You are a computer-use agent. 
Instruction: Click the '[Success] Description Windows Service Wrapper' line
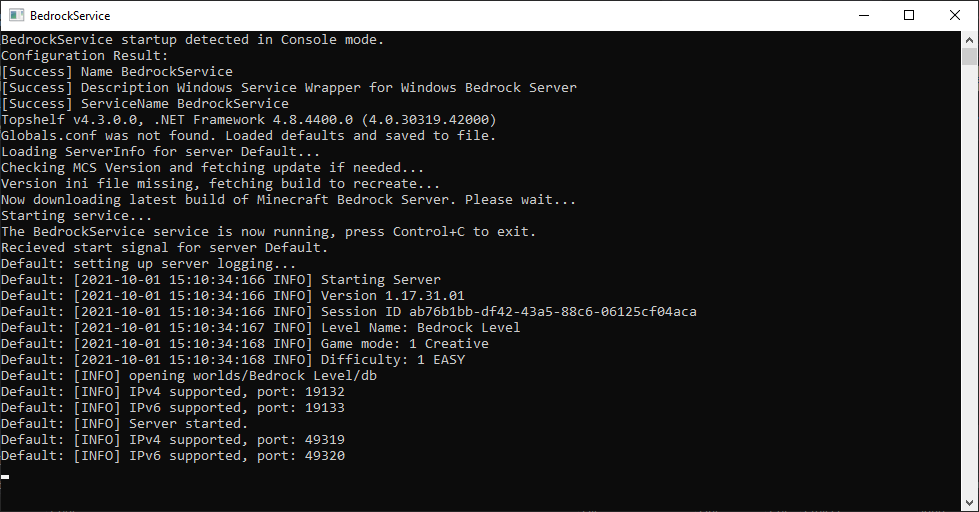(x=289, y=88)
